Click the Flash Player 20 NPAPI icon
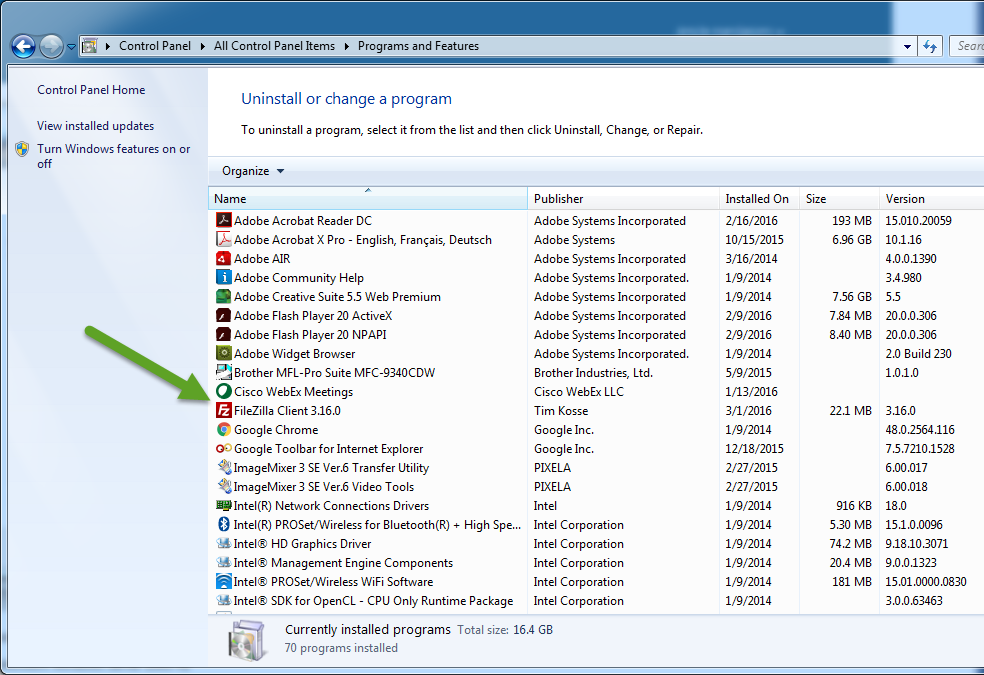The width and height of the screenshot is (984, 675). click(223, 334)
